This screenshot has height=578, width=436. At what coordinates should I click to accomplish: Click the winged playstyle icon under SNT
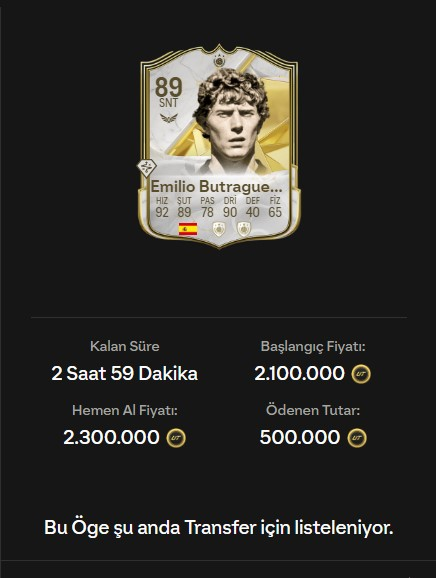(x=169, y=118)
